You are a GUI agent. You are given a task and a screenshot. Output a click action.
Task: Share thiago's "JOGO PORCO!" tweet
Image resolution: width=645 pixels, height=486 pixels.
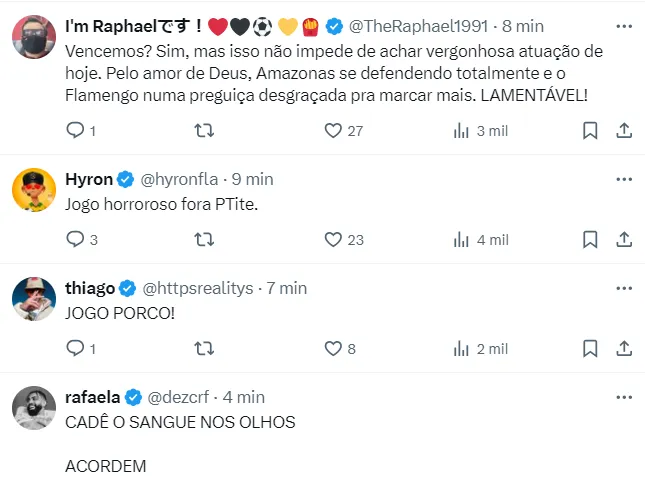(x=624, y=348)
